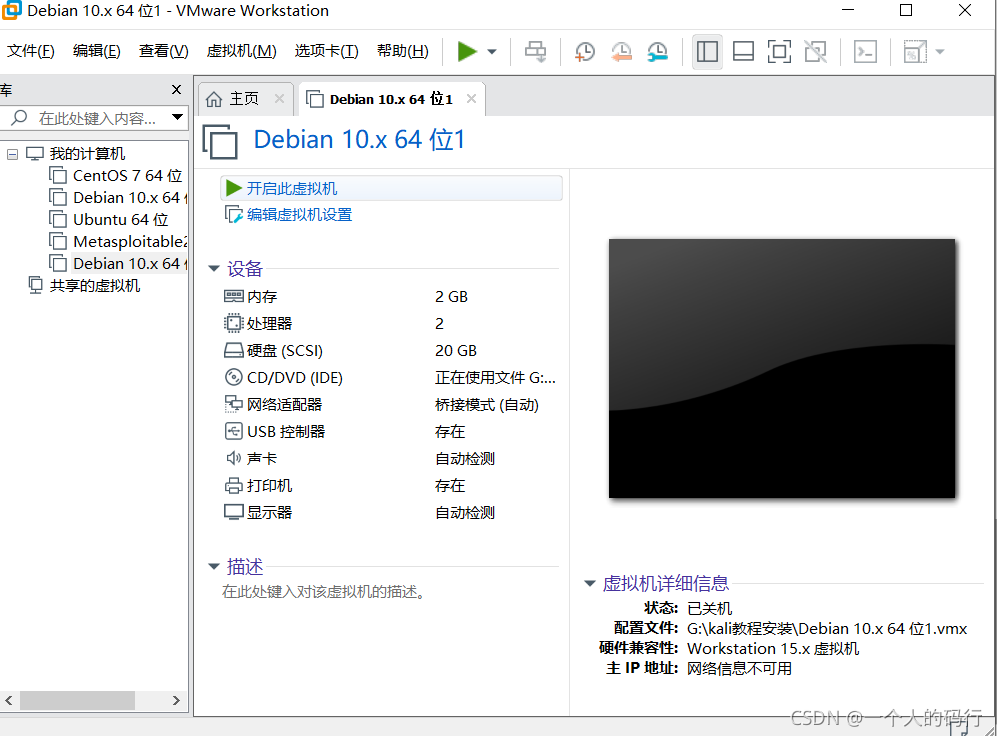Click the 硬盘 (SCSI) disk icon
This screenshot has height=736, width=997.
click(x=234, y=350)
